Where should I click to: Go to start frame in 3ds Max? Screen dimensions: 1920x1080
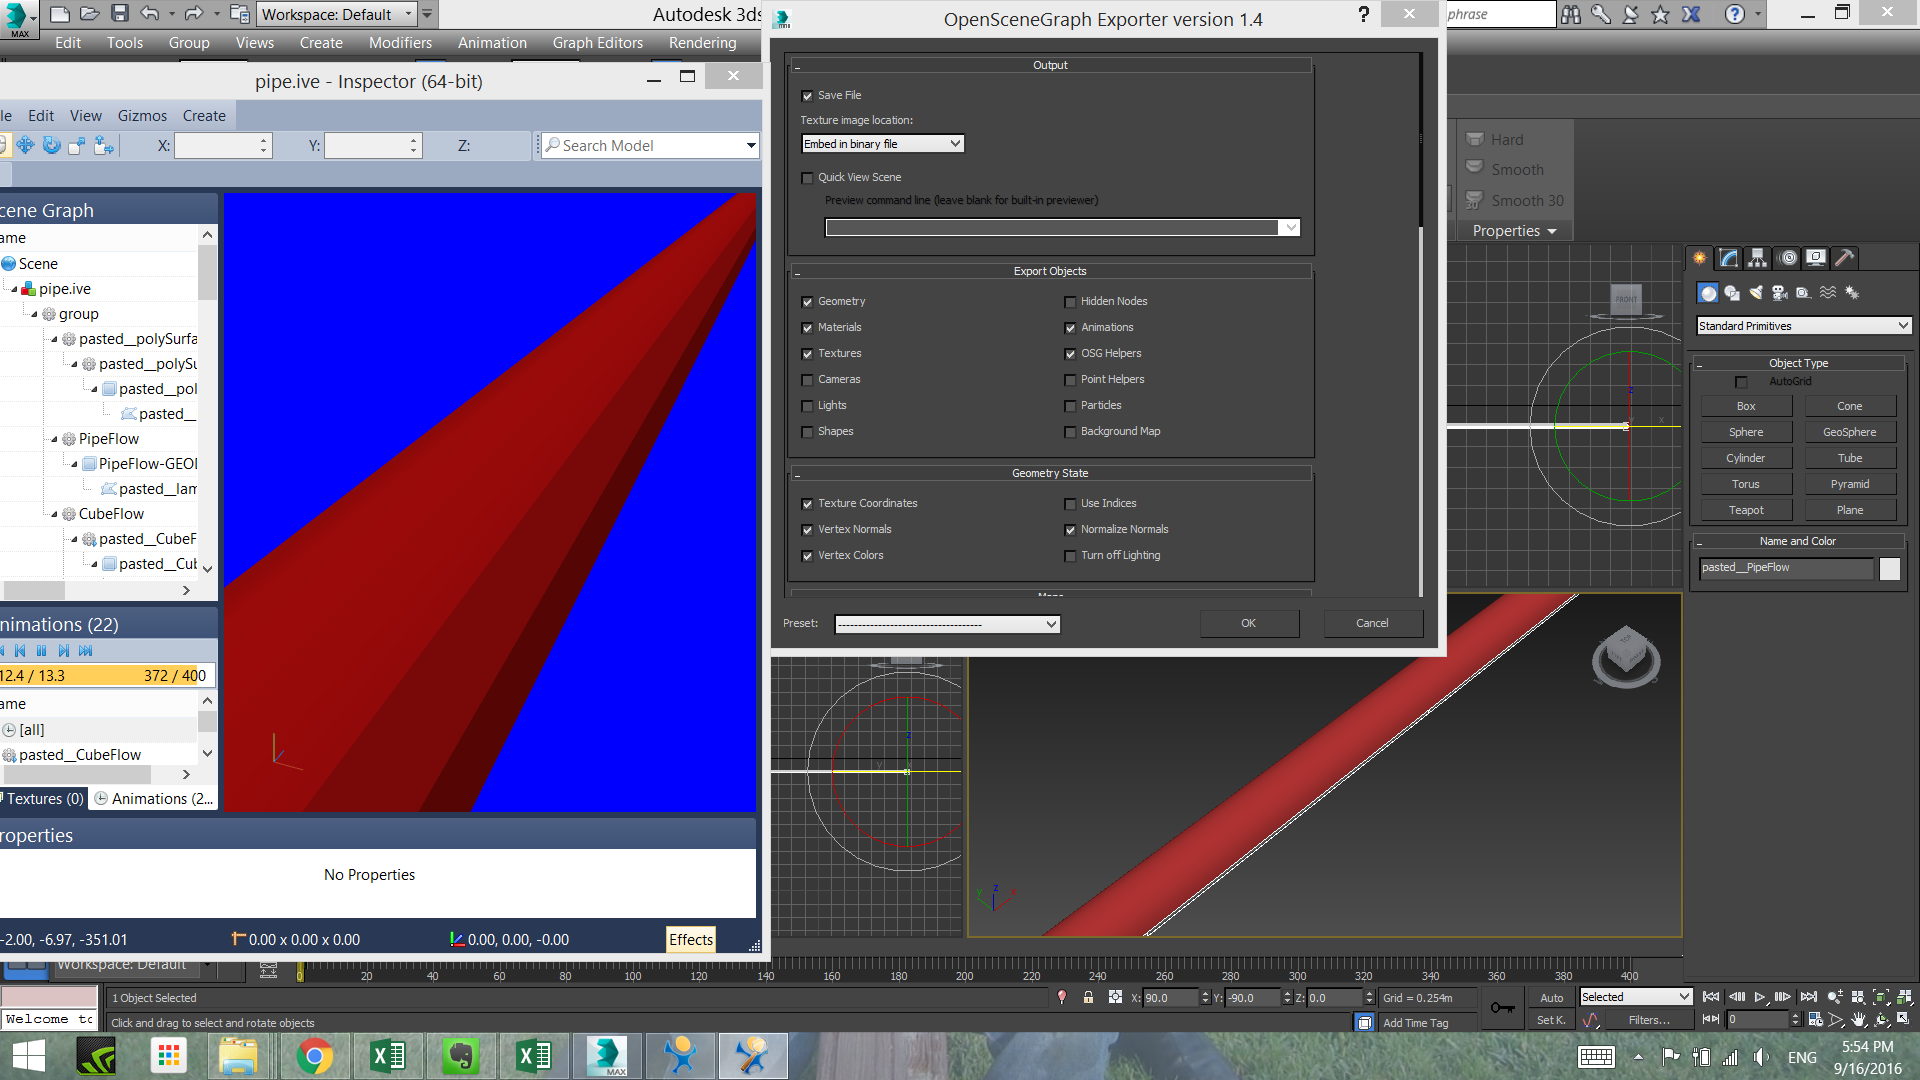click(1711, 997)
